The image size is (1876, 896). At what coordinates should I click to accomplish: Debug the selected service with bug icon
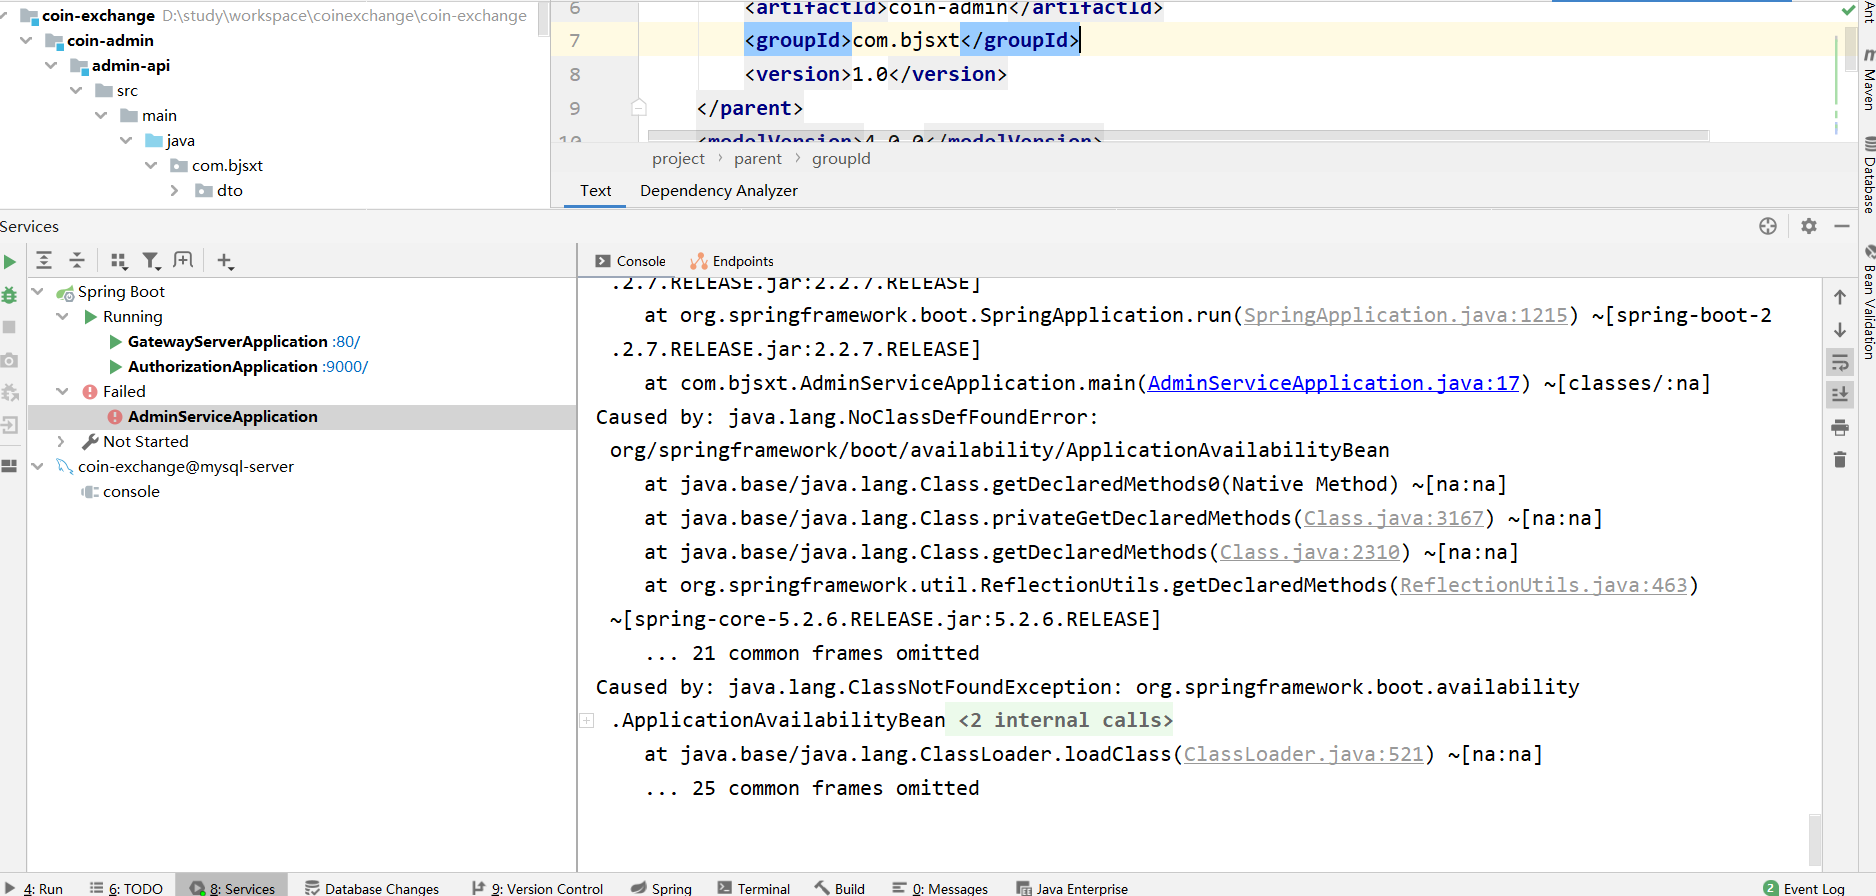click(x=10, y=295)
